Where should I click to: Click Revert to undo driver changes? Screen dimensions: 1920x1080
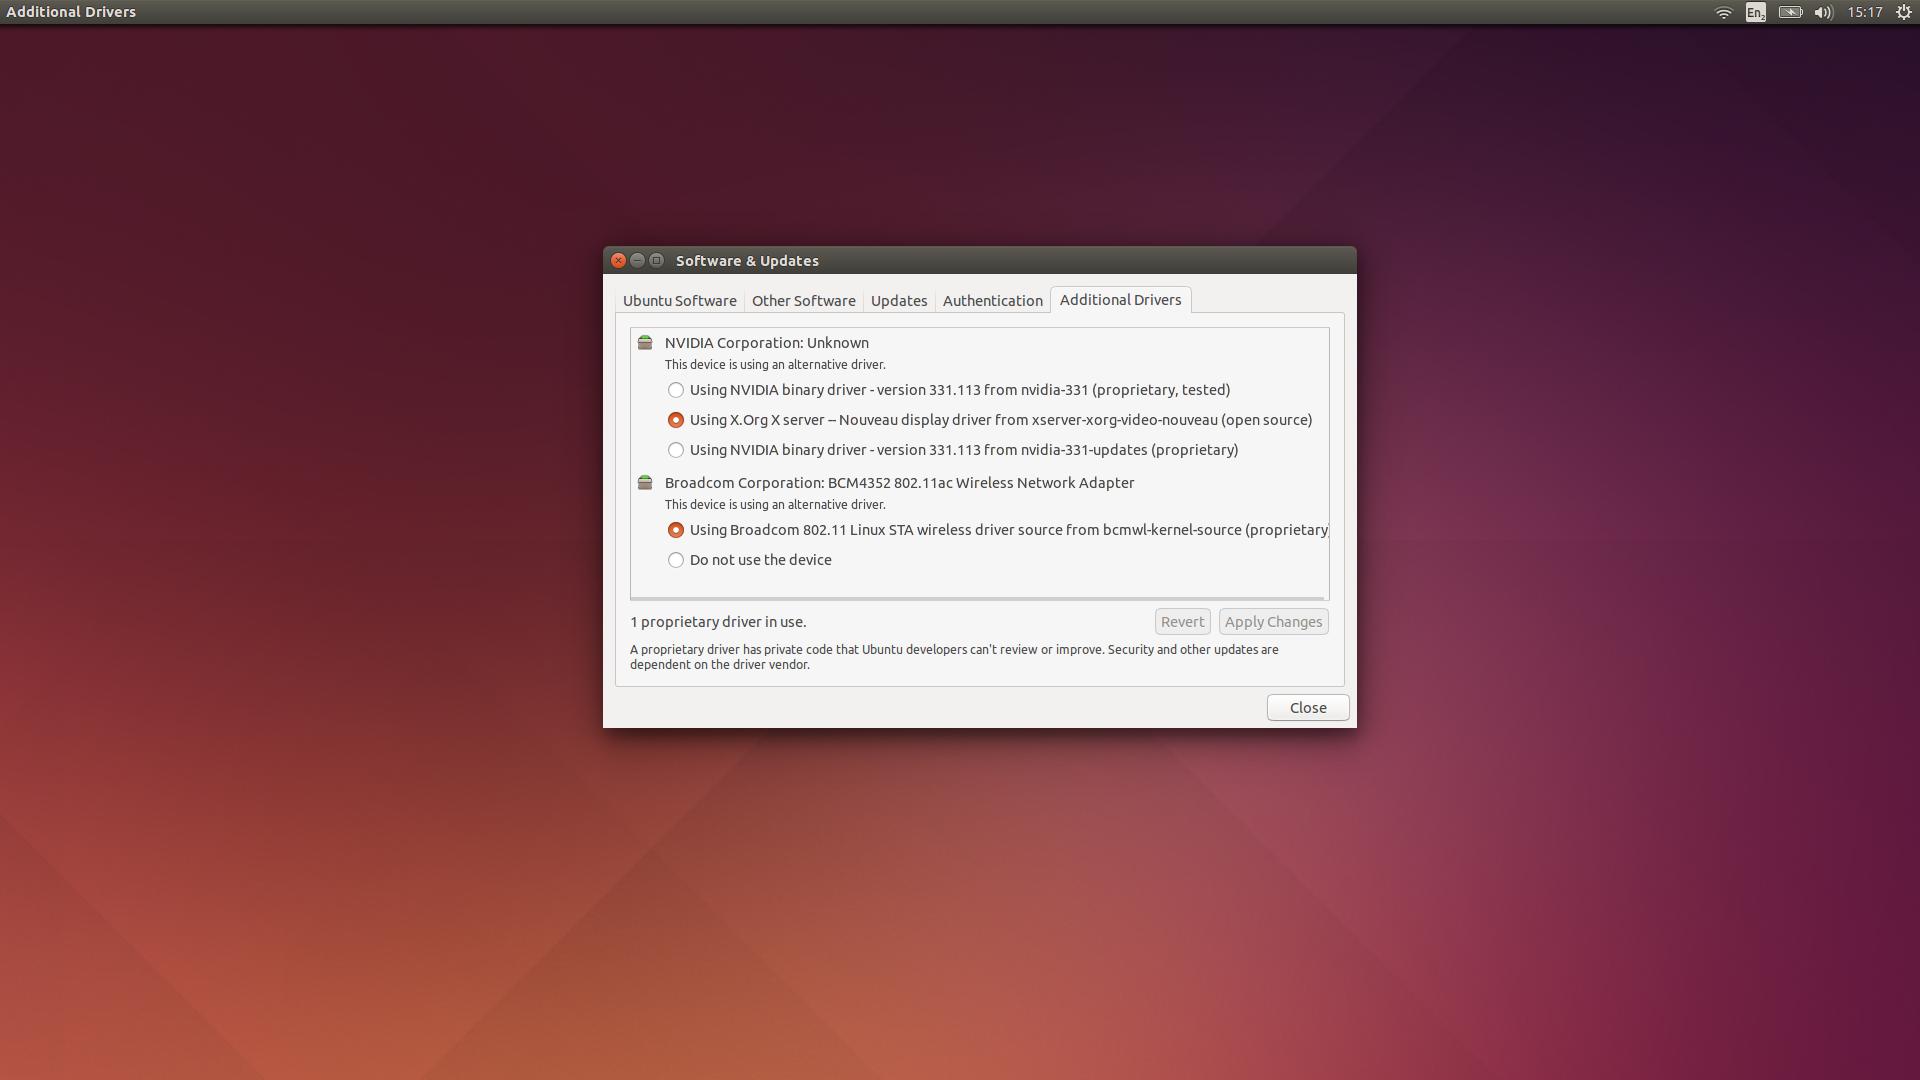tap(1180, 620)
